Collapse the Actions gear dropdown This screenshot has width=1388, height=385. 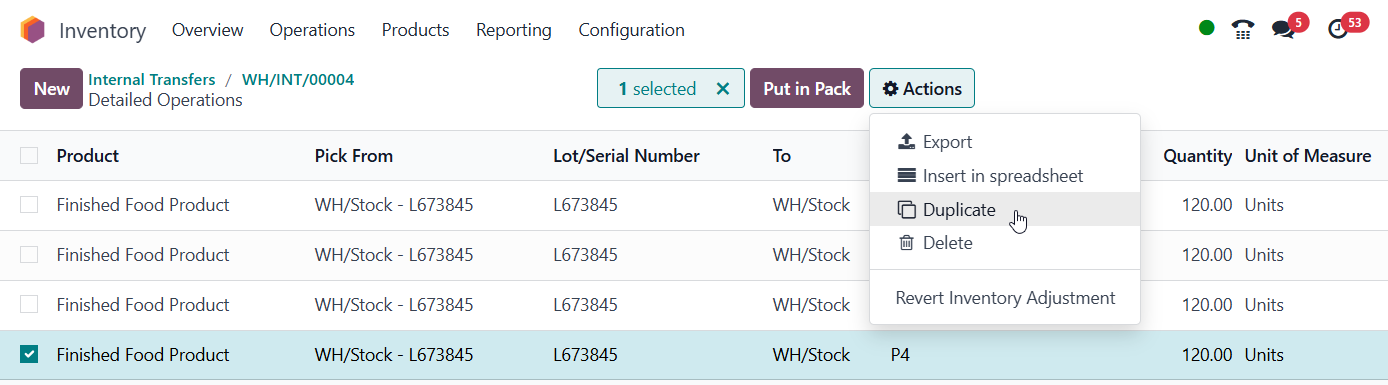922,88
